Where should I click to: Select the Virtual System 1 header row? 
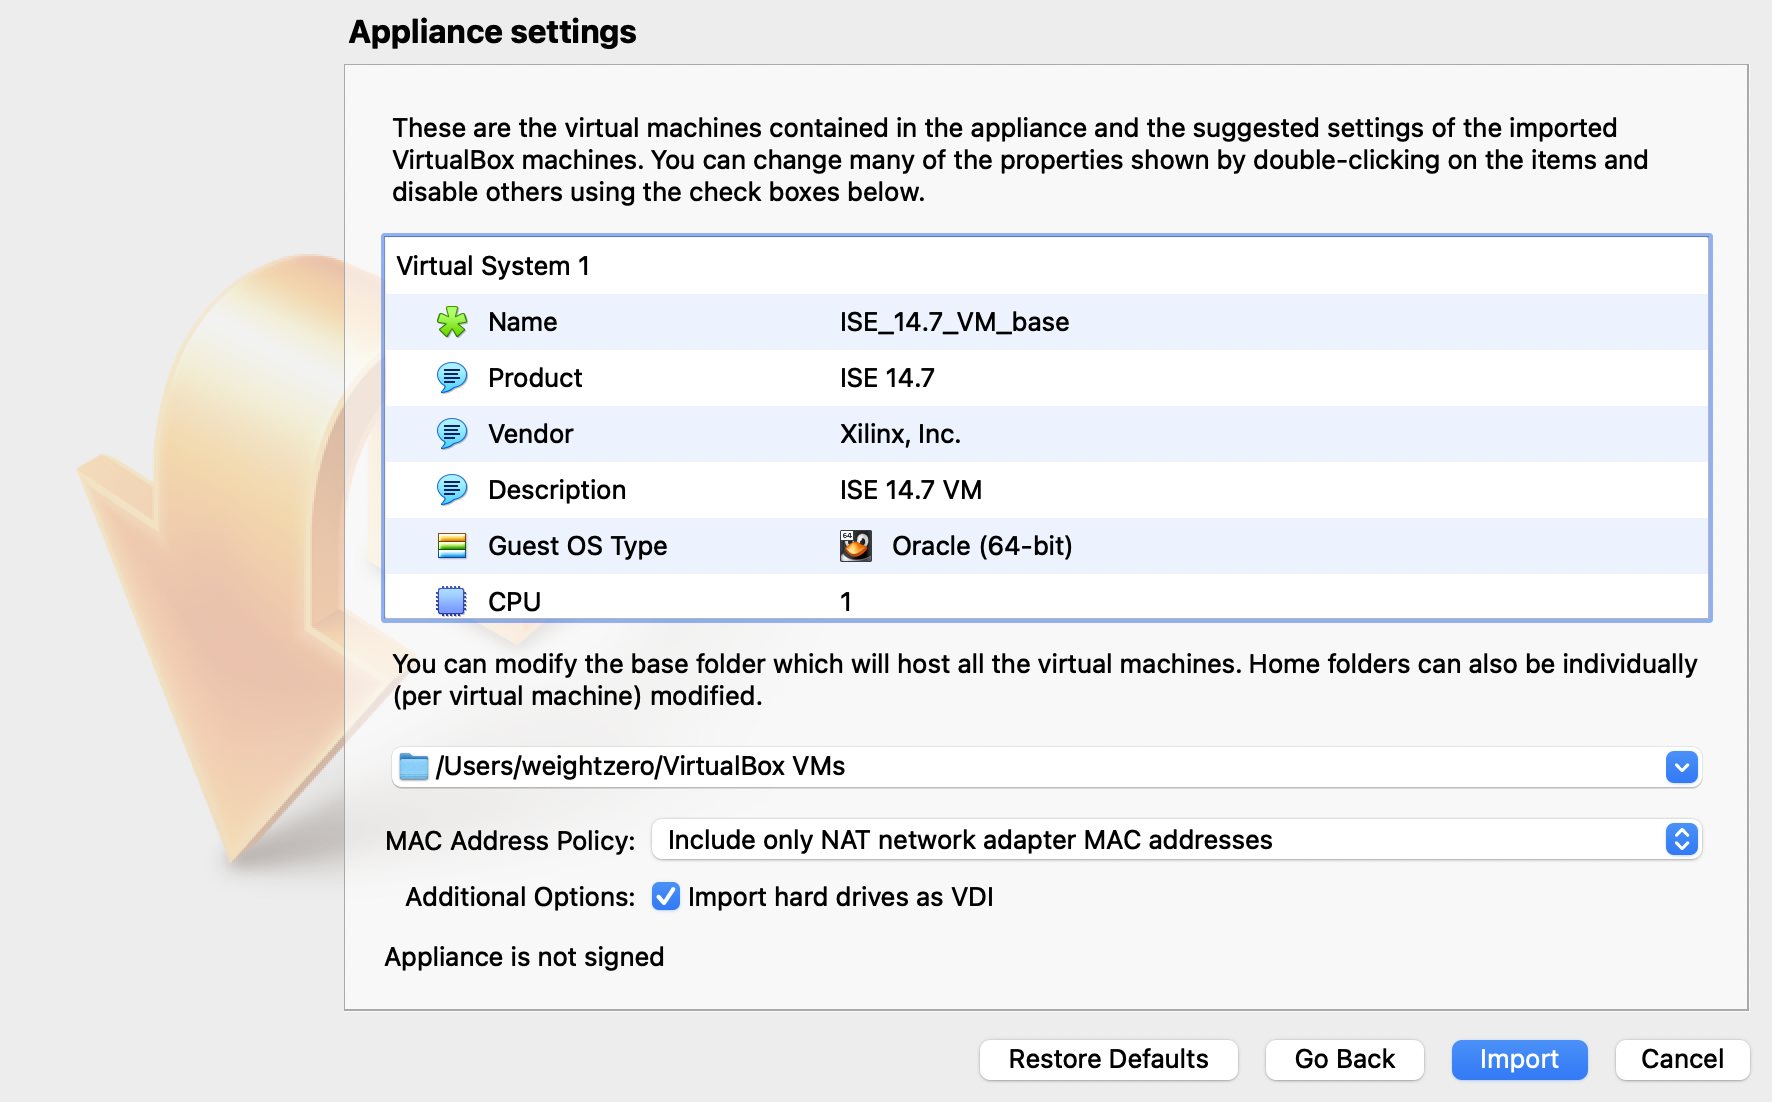click(x=1047, y=266)
